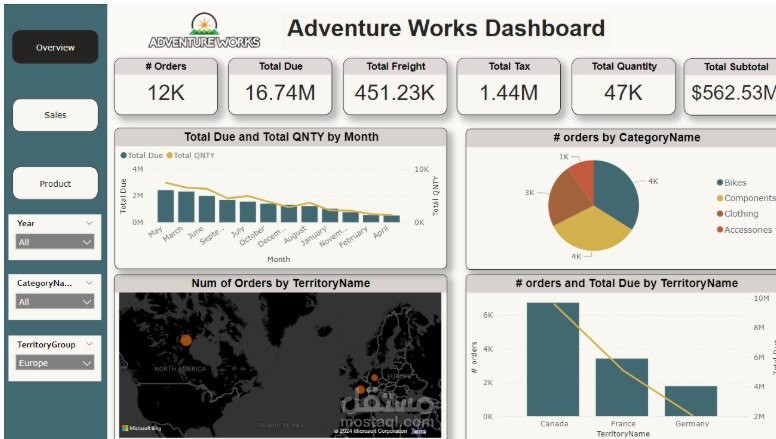This screenshot has height=439, width=776.
Task: Click the TerritoryGroup header chevron
Action: coord(89,344)
